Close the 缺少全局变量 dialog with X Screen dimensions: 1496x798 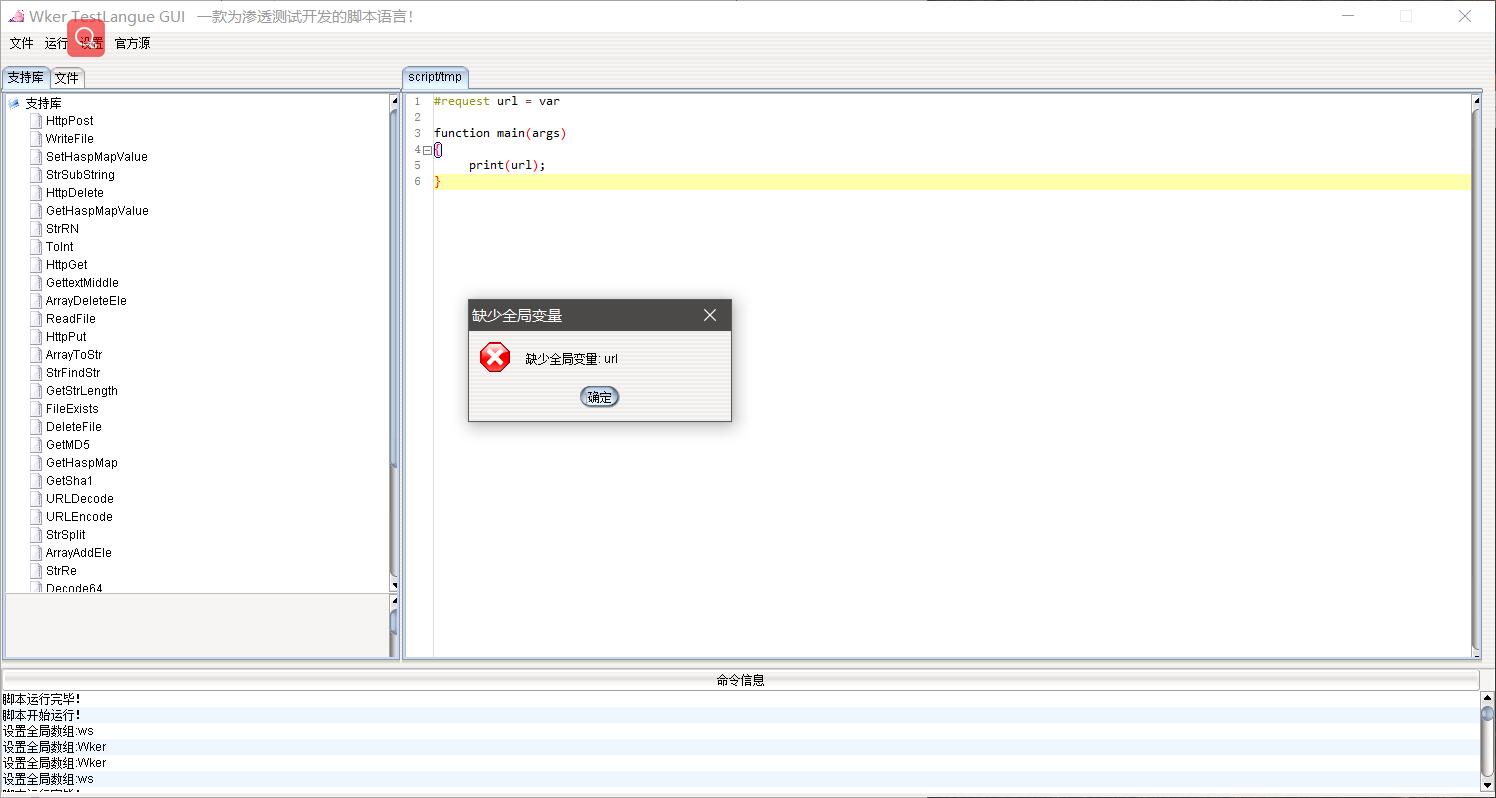pos(710,315)
